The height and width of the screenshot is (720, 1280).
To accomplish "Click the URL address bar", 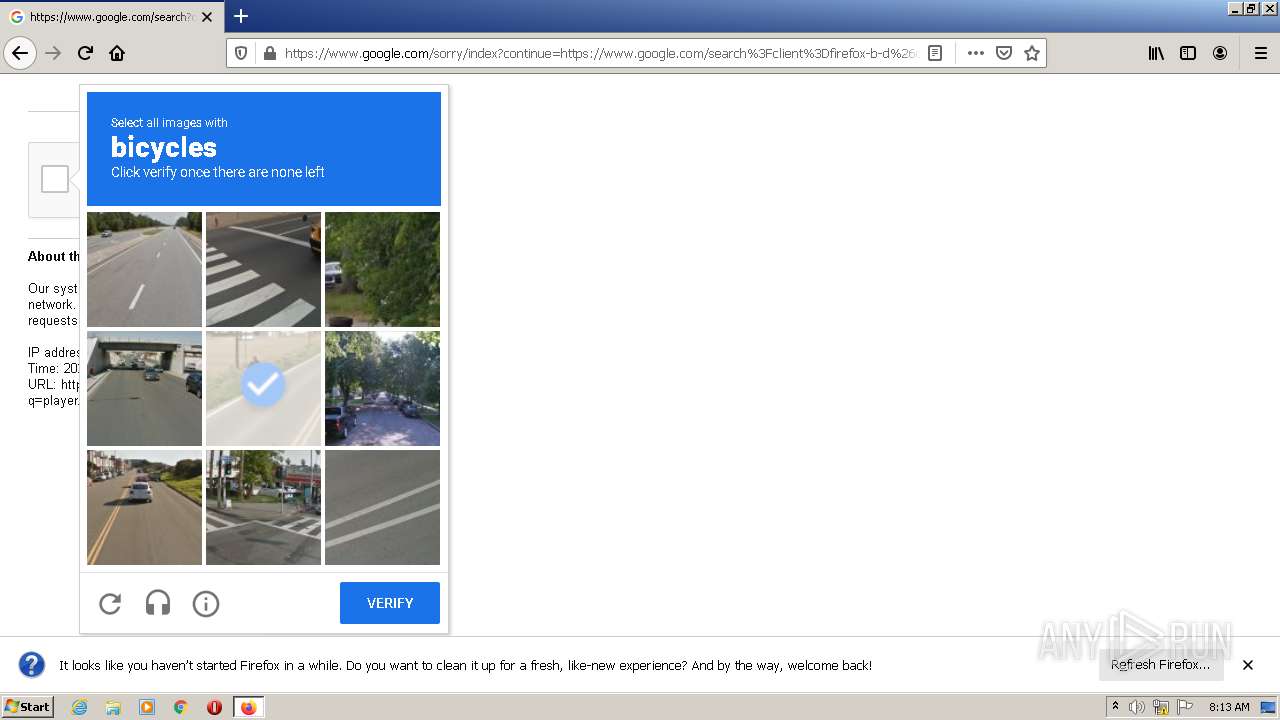I will tap(600, 53).
